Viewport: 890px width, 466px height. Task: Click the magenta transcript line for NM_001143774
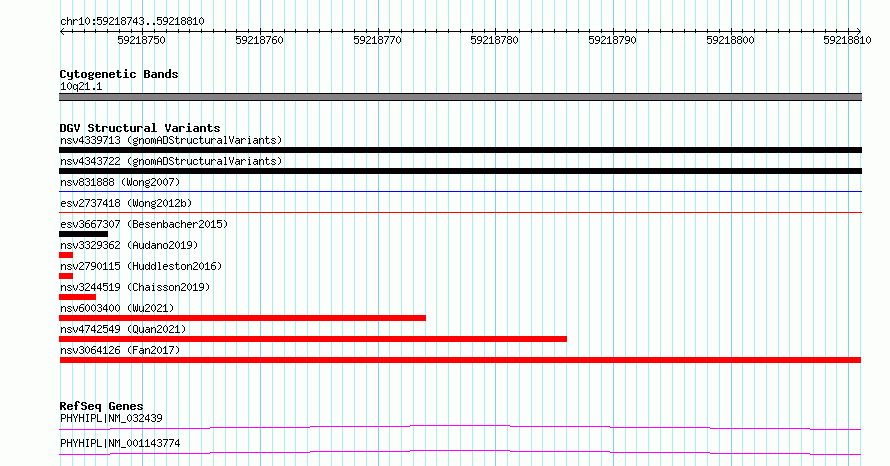(x=460, y=452)
